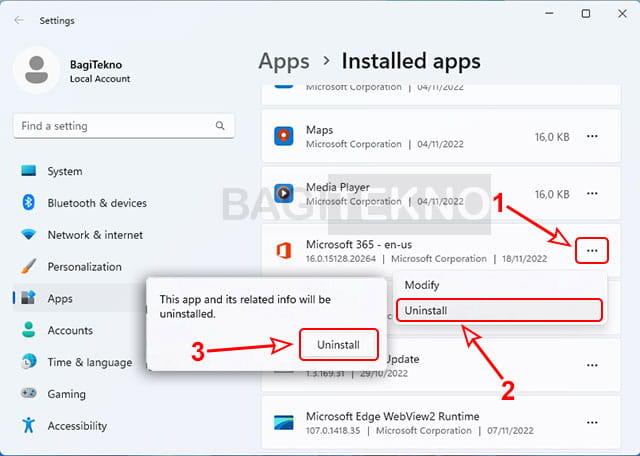Click the Edge WebView2 Runtime icon
Viewport: 640px width, 456px height.
coord(284,423)
